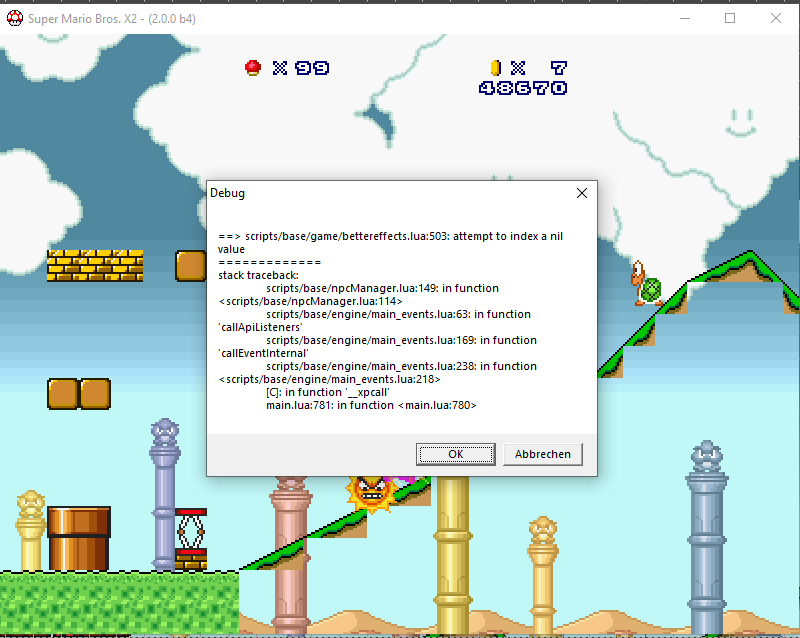Click the orange warp pipe
800x638 pixels.
point(79,538)
